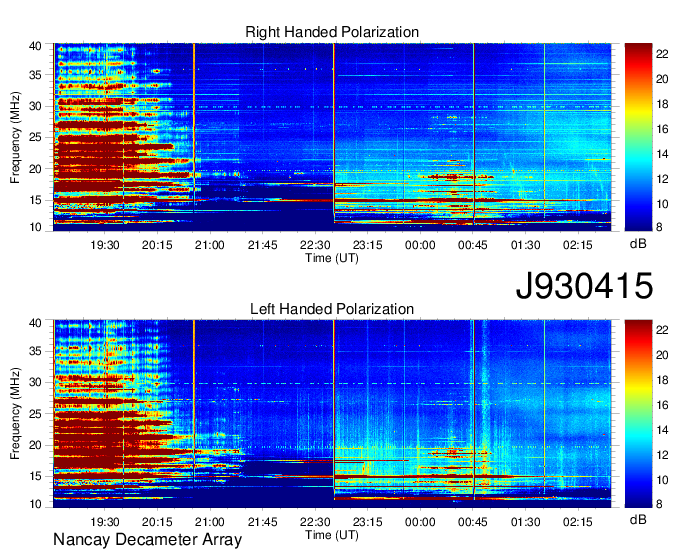This screenshot has width=680, height=552.
Task: Click the 'Left Handed Polarization' plot title
Action: point(332,309)
